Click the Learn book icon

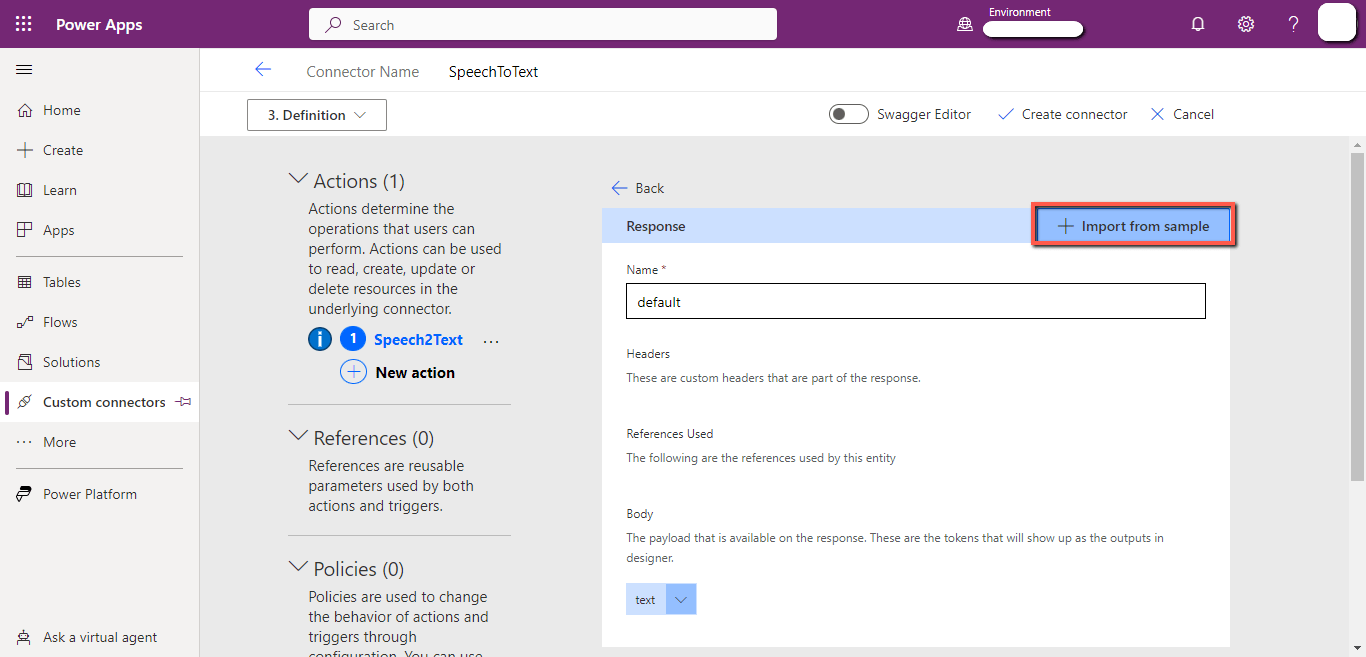click(x=25, y=190)
